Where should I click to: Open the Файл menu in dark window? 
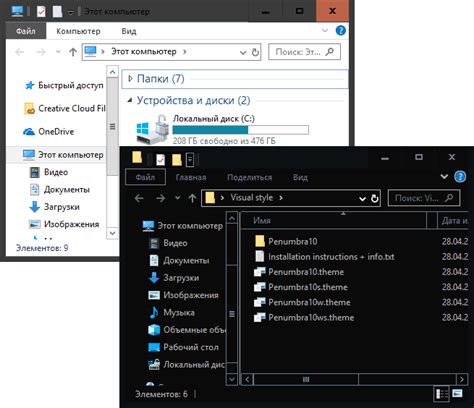point(145,177)
